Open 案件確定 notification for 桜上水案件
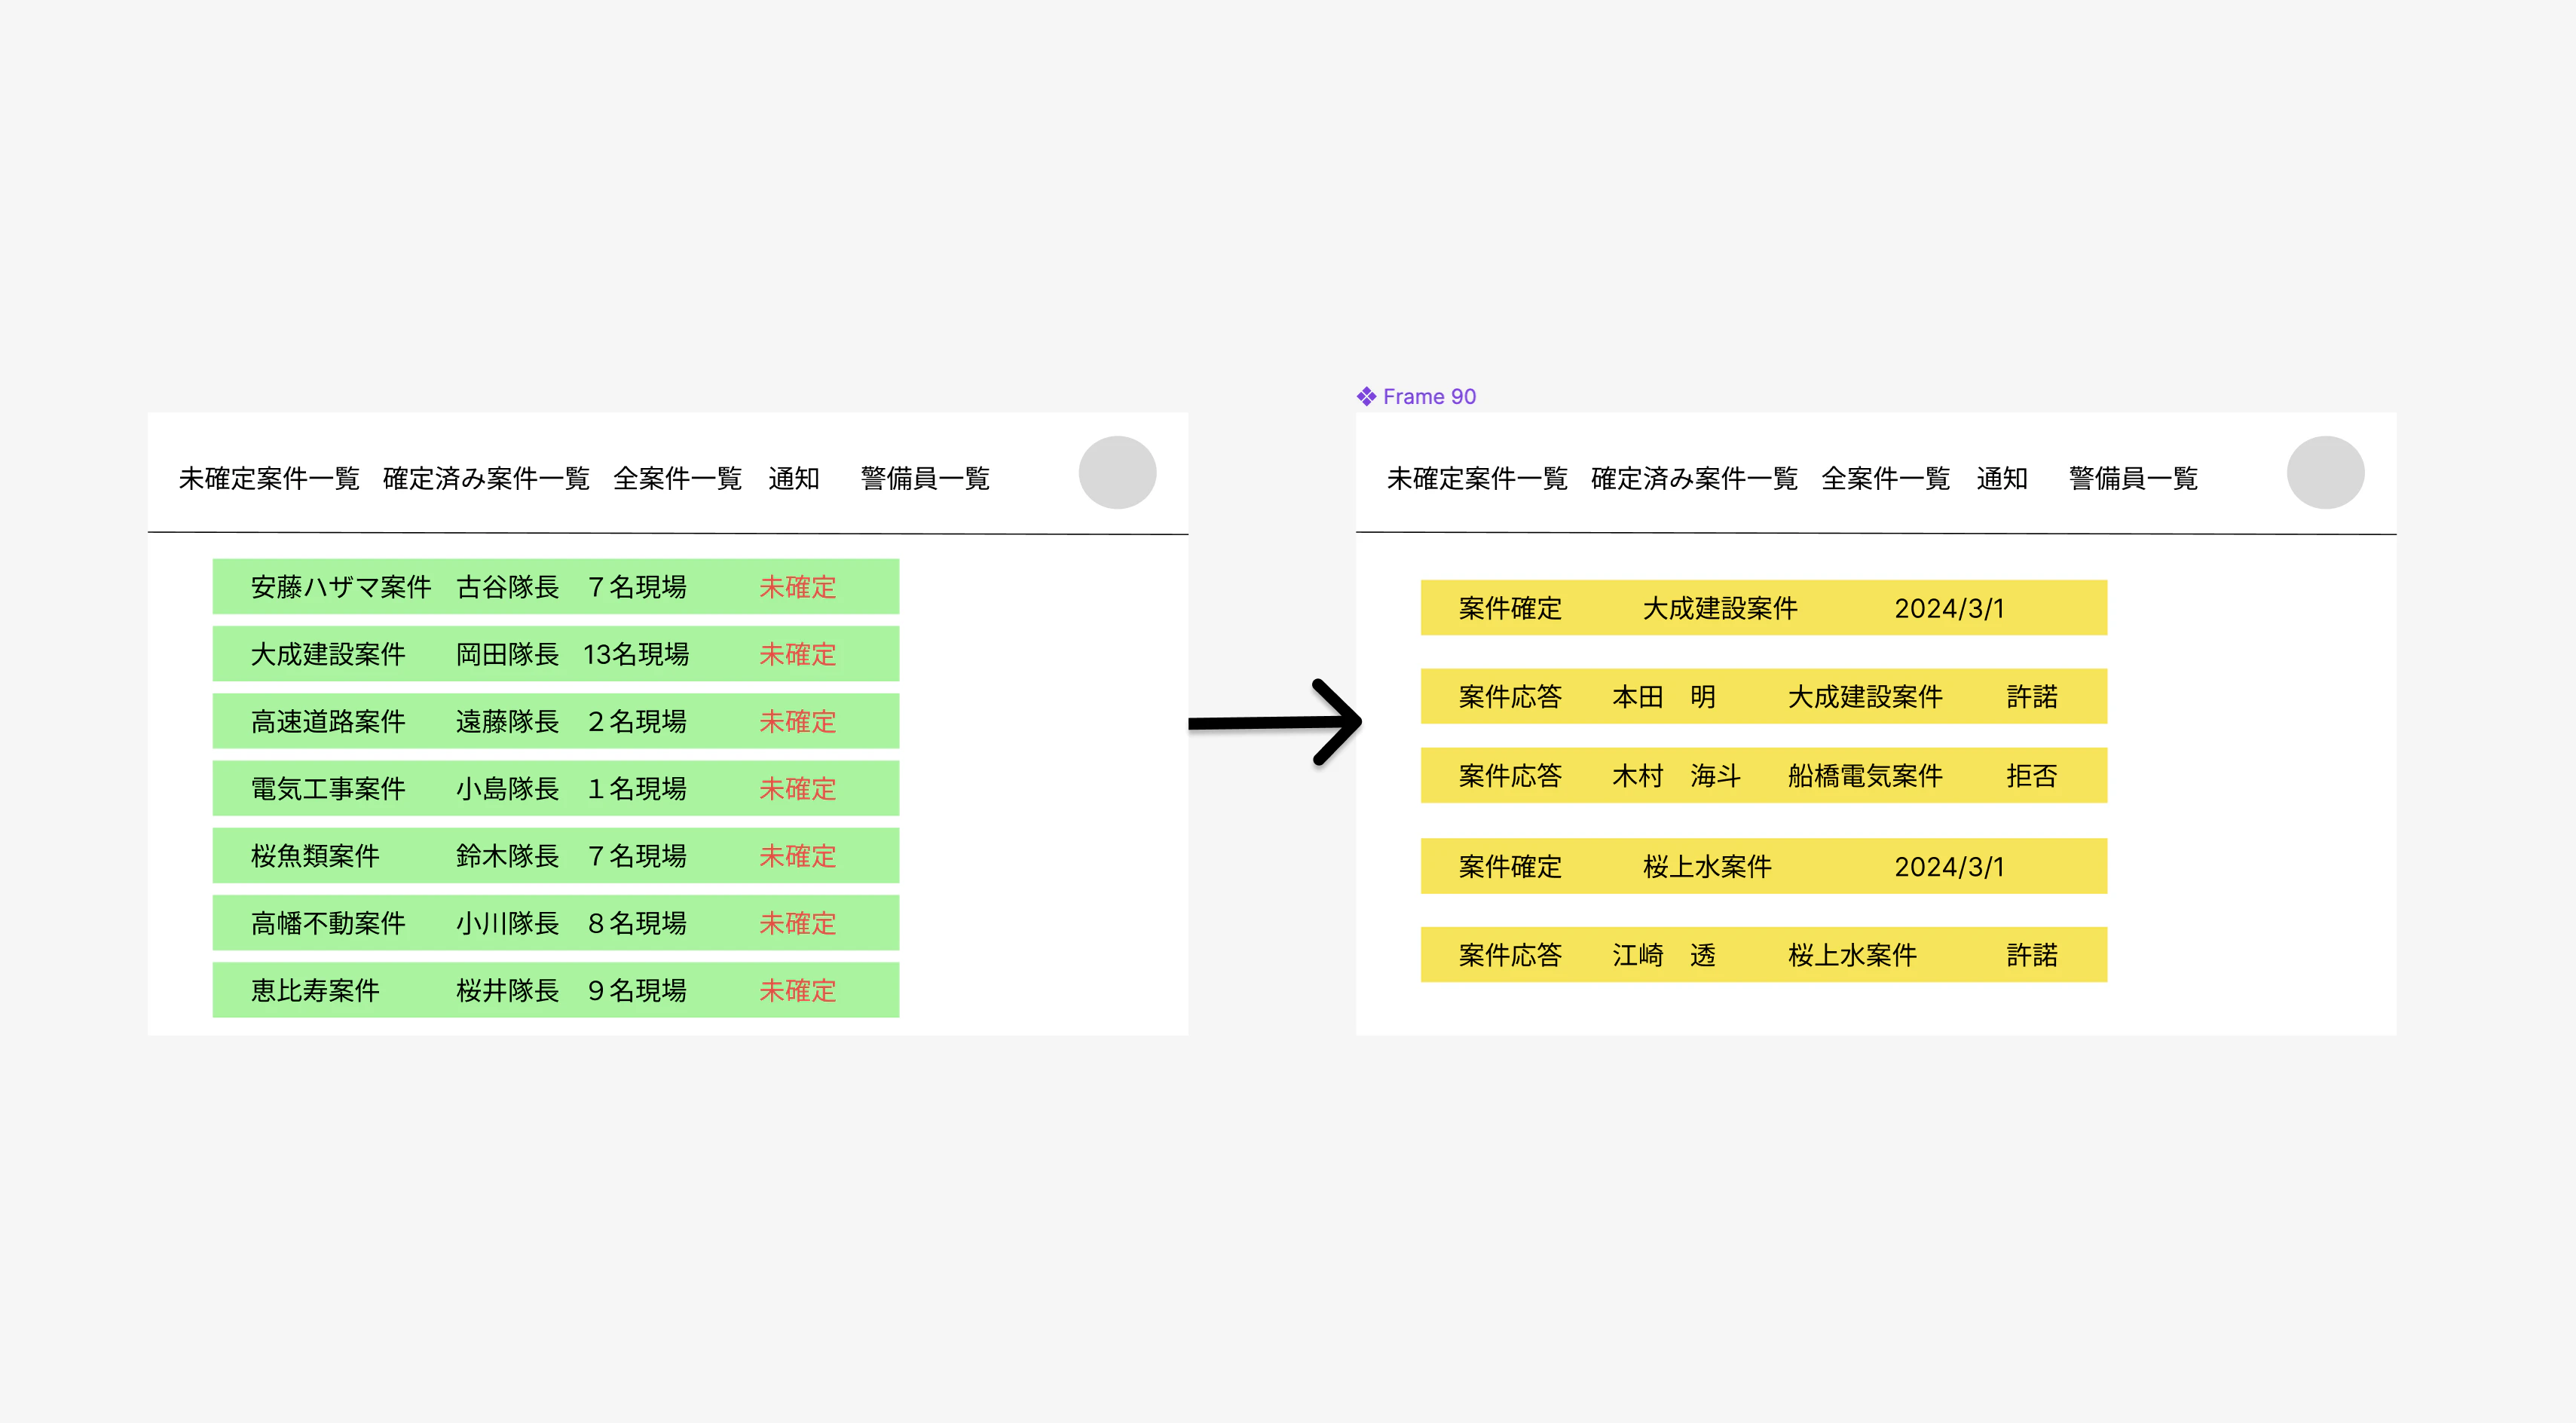 1764,866
